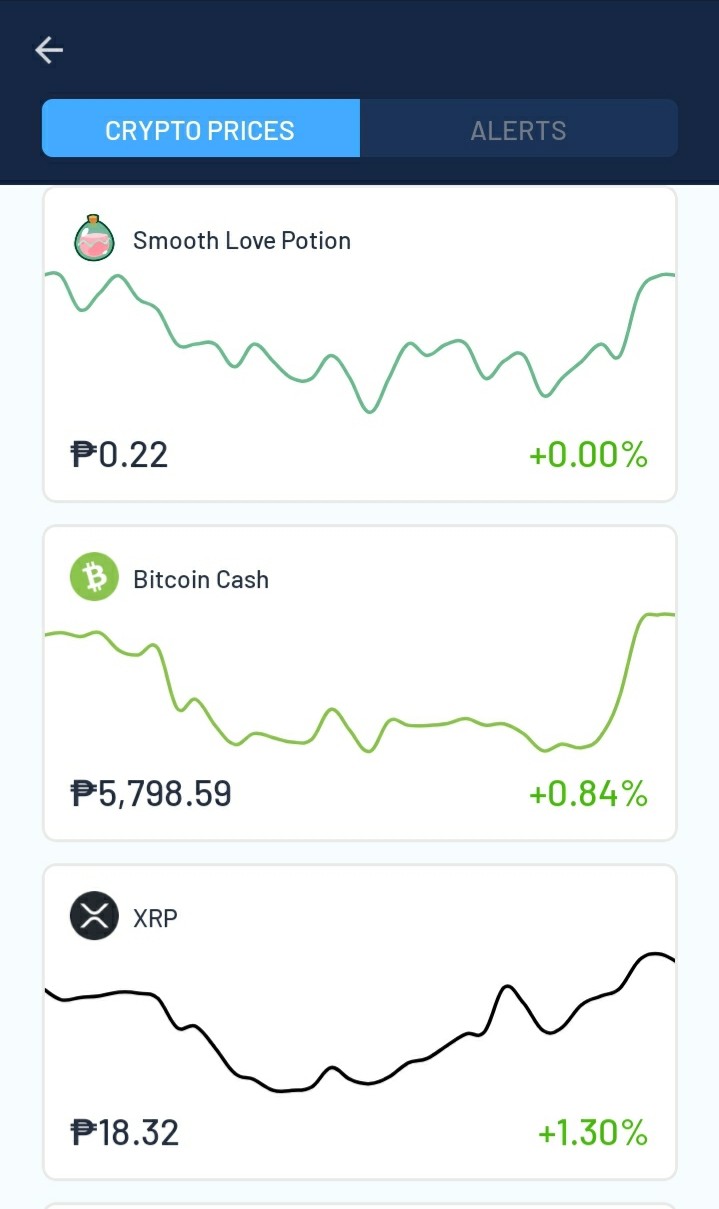Select the CRYPTO PRICES tab
This screenshot has height=1209, width=719.
pos(200,129)
